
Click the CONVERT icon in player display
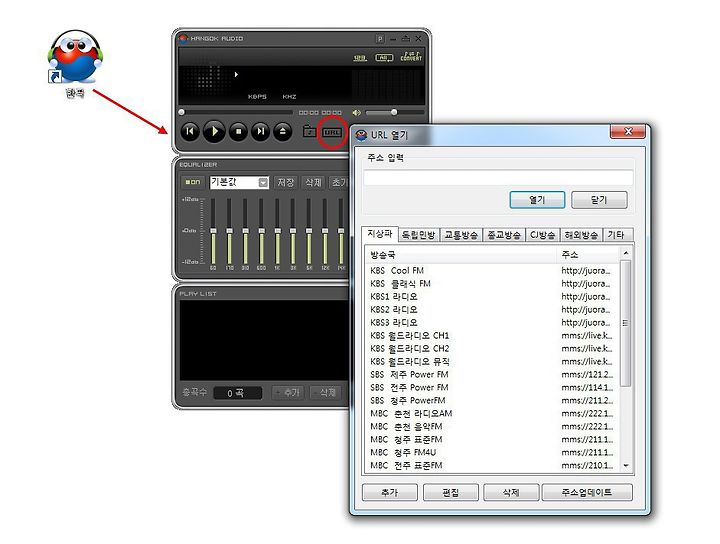point(411,57)
